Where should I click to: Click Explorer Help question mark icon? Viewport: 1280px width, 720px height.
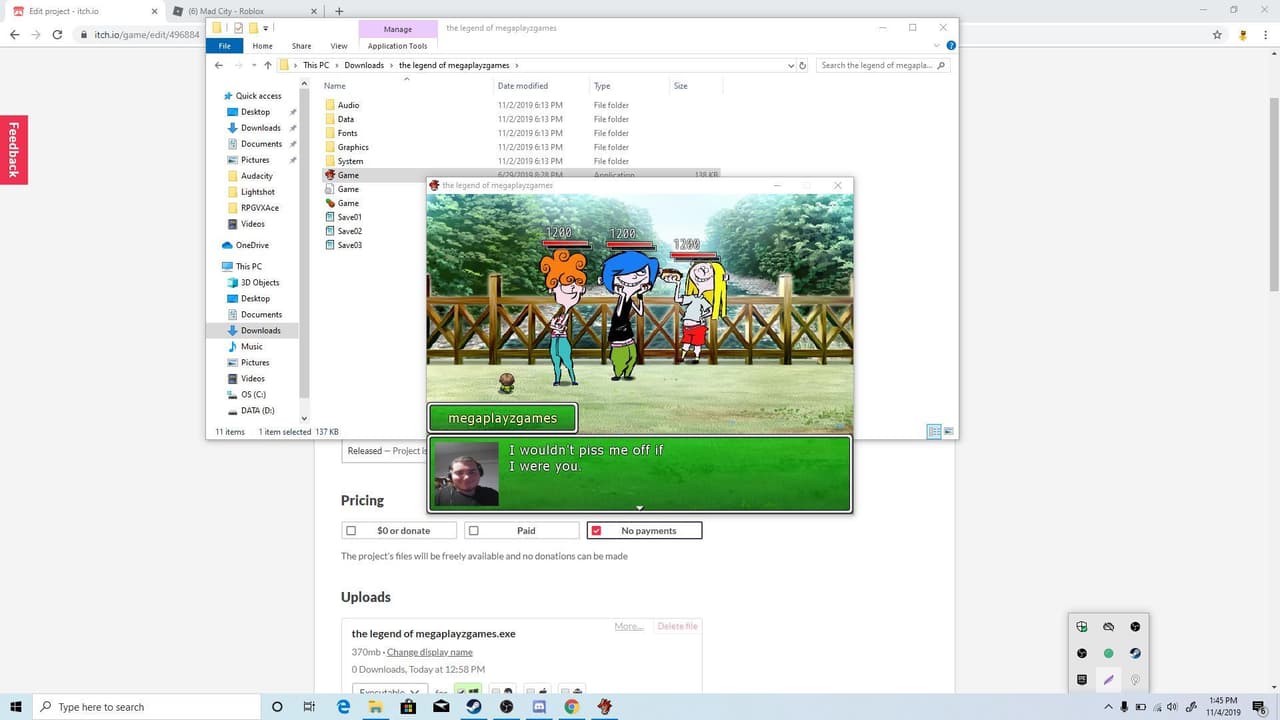(951, 46)
